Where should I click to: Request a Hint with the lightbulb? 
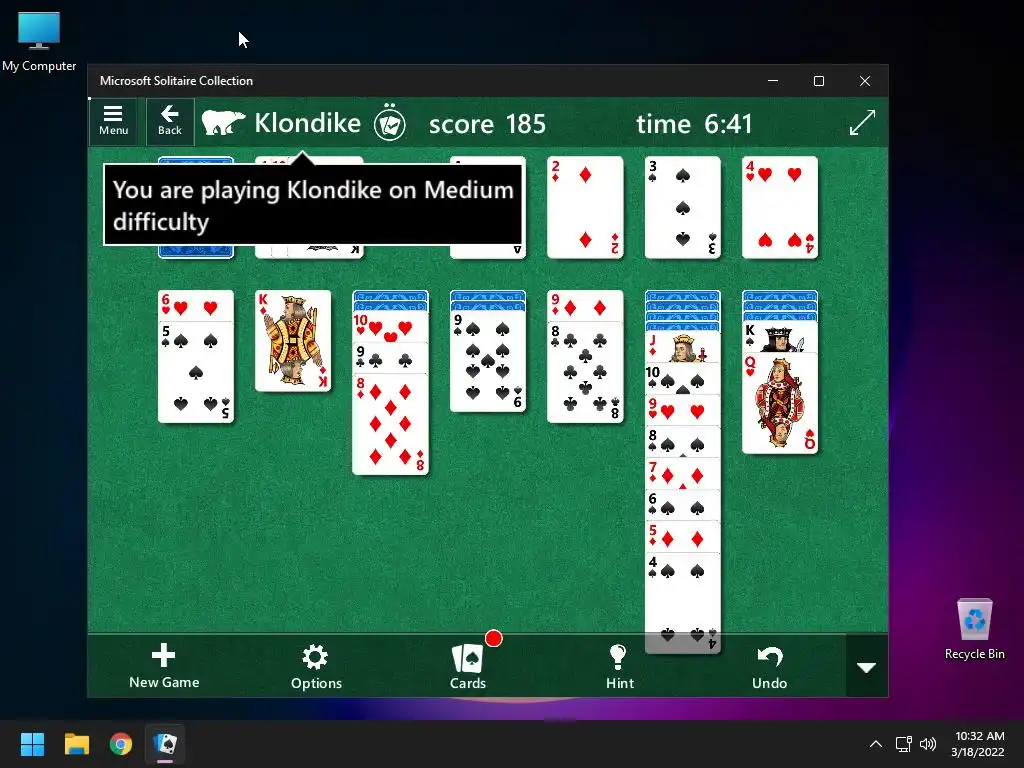tap(619, 666)
